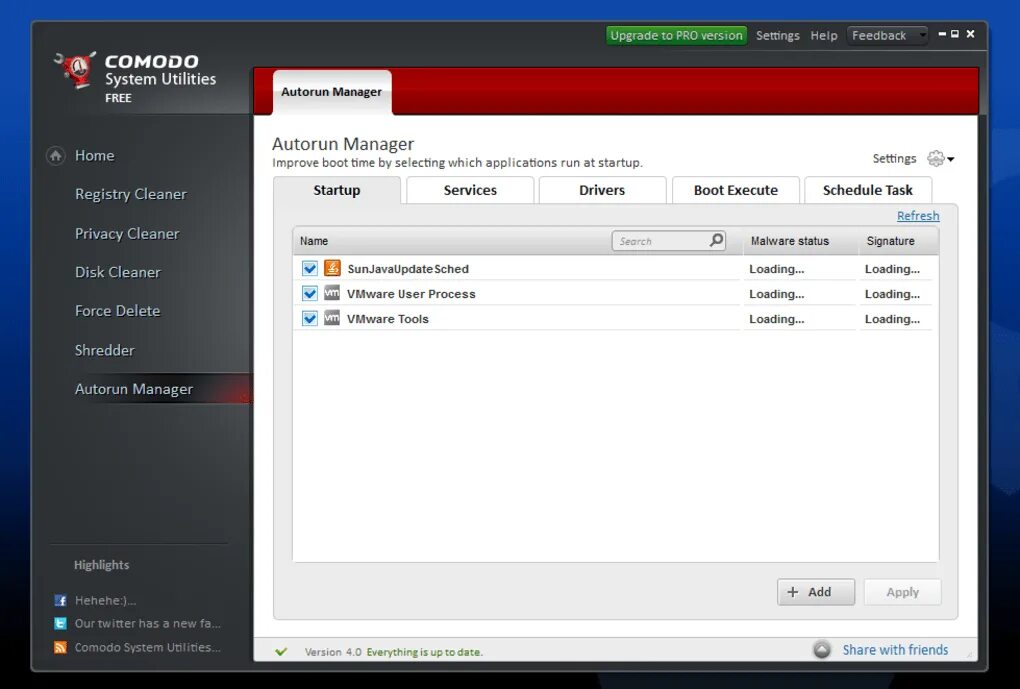The image size is (1020, 689).
Task: Open Disk Cleaner from the sidebar
Action: (118, 272)
